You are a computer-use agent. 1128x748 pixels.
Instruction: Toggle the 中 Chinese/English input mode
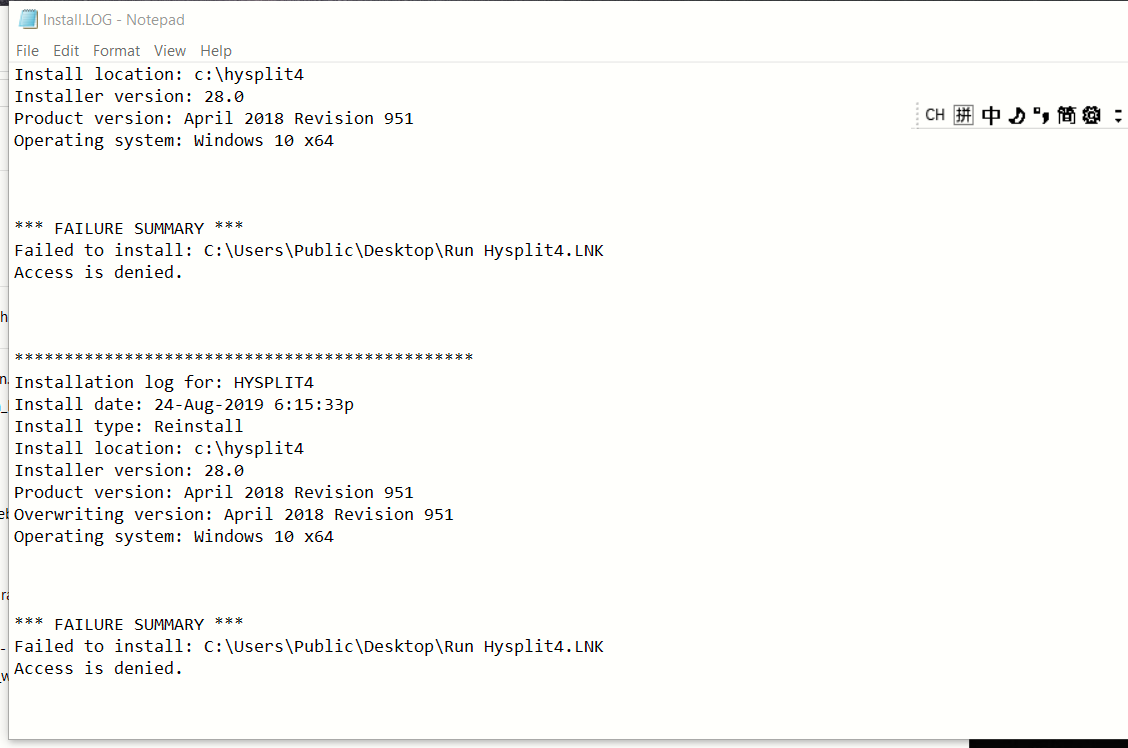point(991,115)
